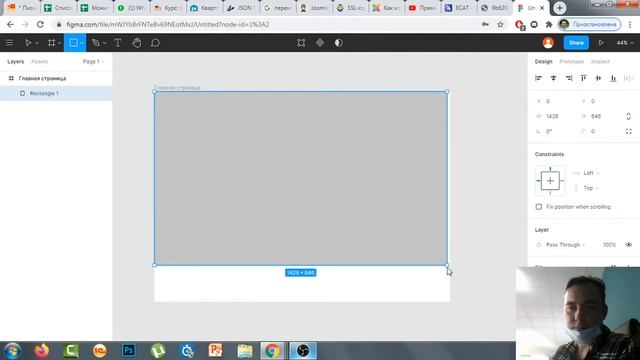Click the Y position field
Image resolution: width=640 pixels, height=360 pixels.
click(x=600, y=101)
